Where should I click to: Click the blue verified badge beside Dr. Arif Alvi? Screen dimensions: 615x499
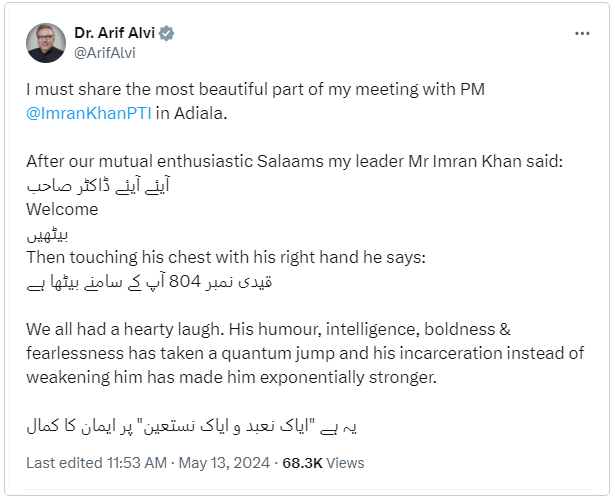pyautogui.click(x=167, y=33)
